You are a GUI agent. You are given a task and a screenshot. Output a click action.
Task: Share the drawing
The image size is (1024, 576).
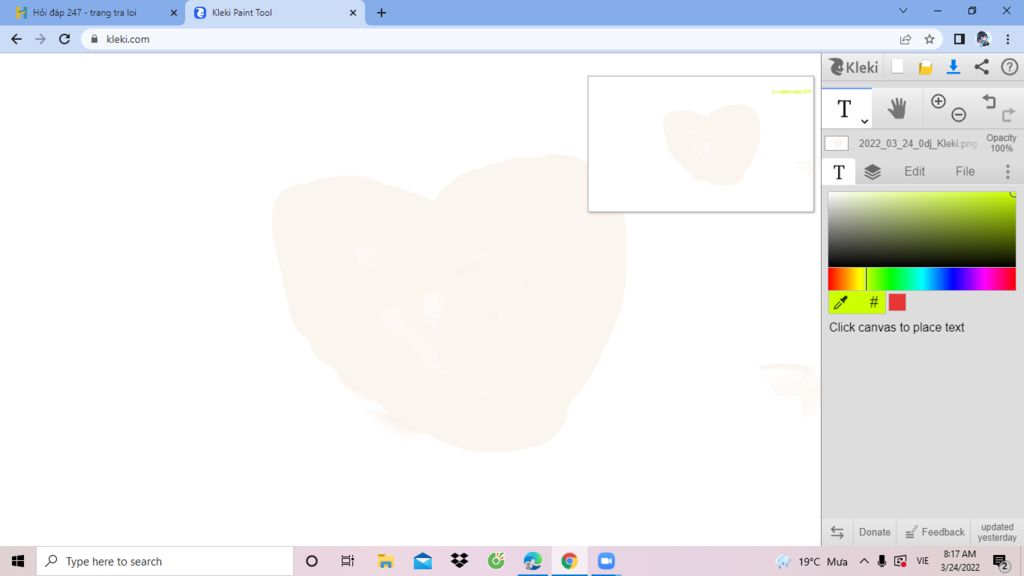click(982, 67)
